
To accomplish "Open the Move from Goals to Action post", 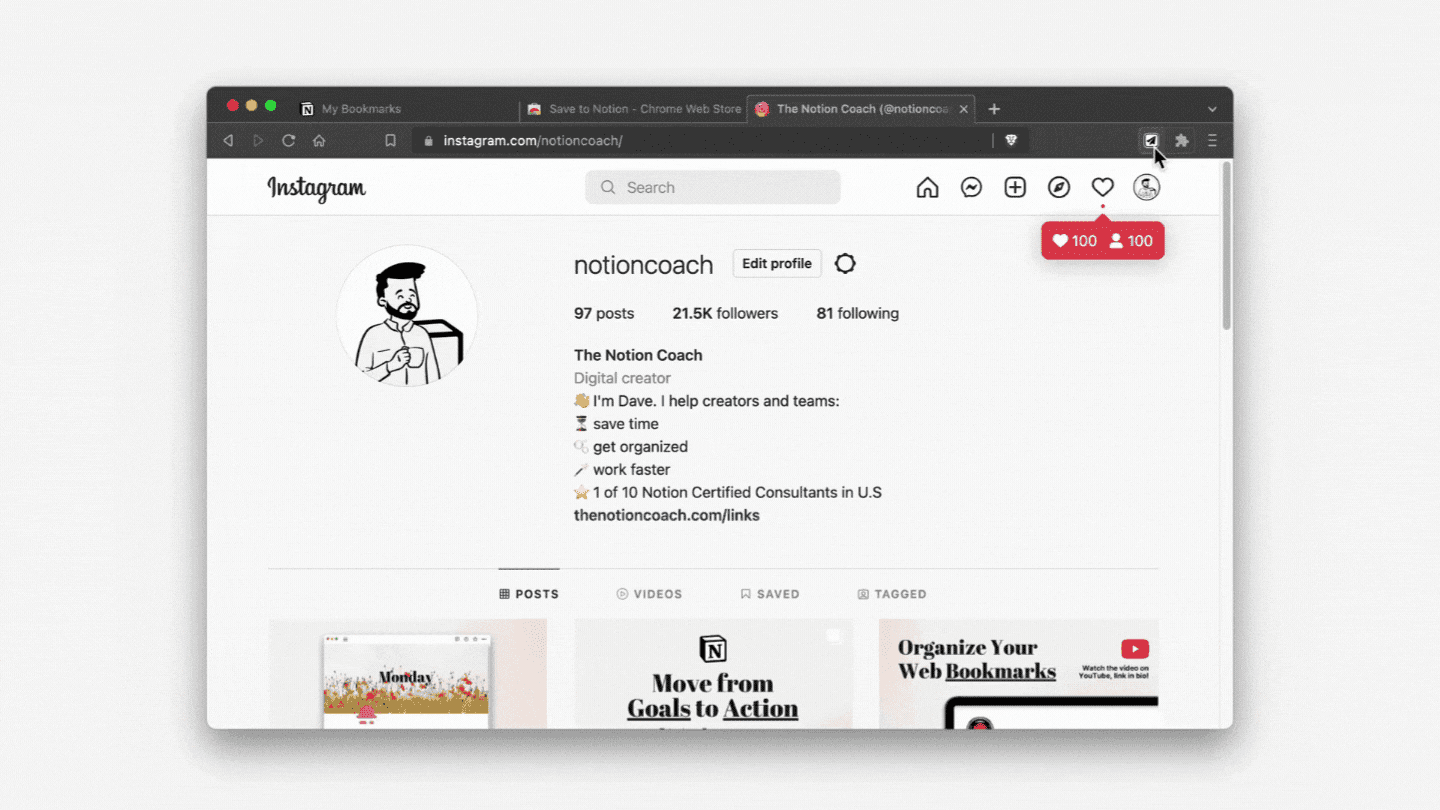I will tap(713, 674).
